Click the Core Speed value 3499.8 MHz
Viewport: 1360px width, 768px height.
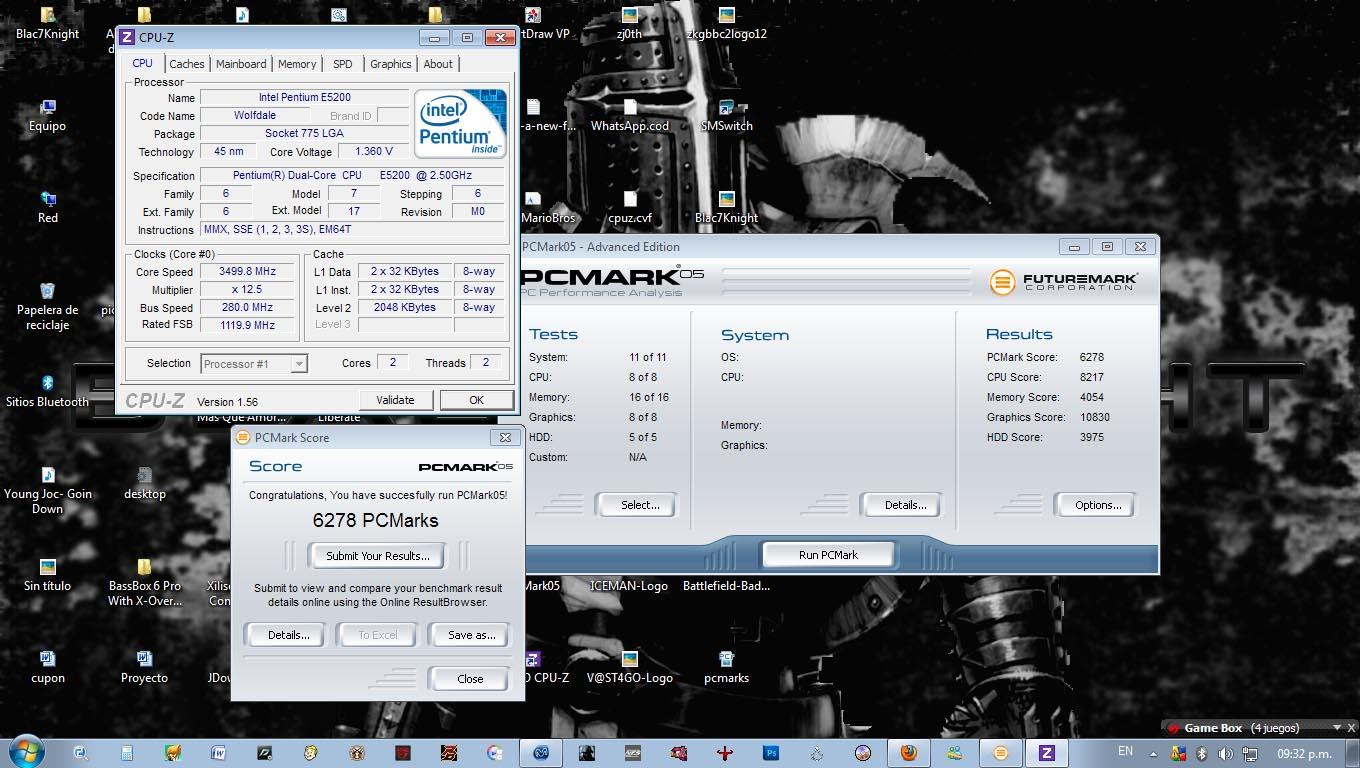tap(247, 272)
